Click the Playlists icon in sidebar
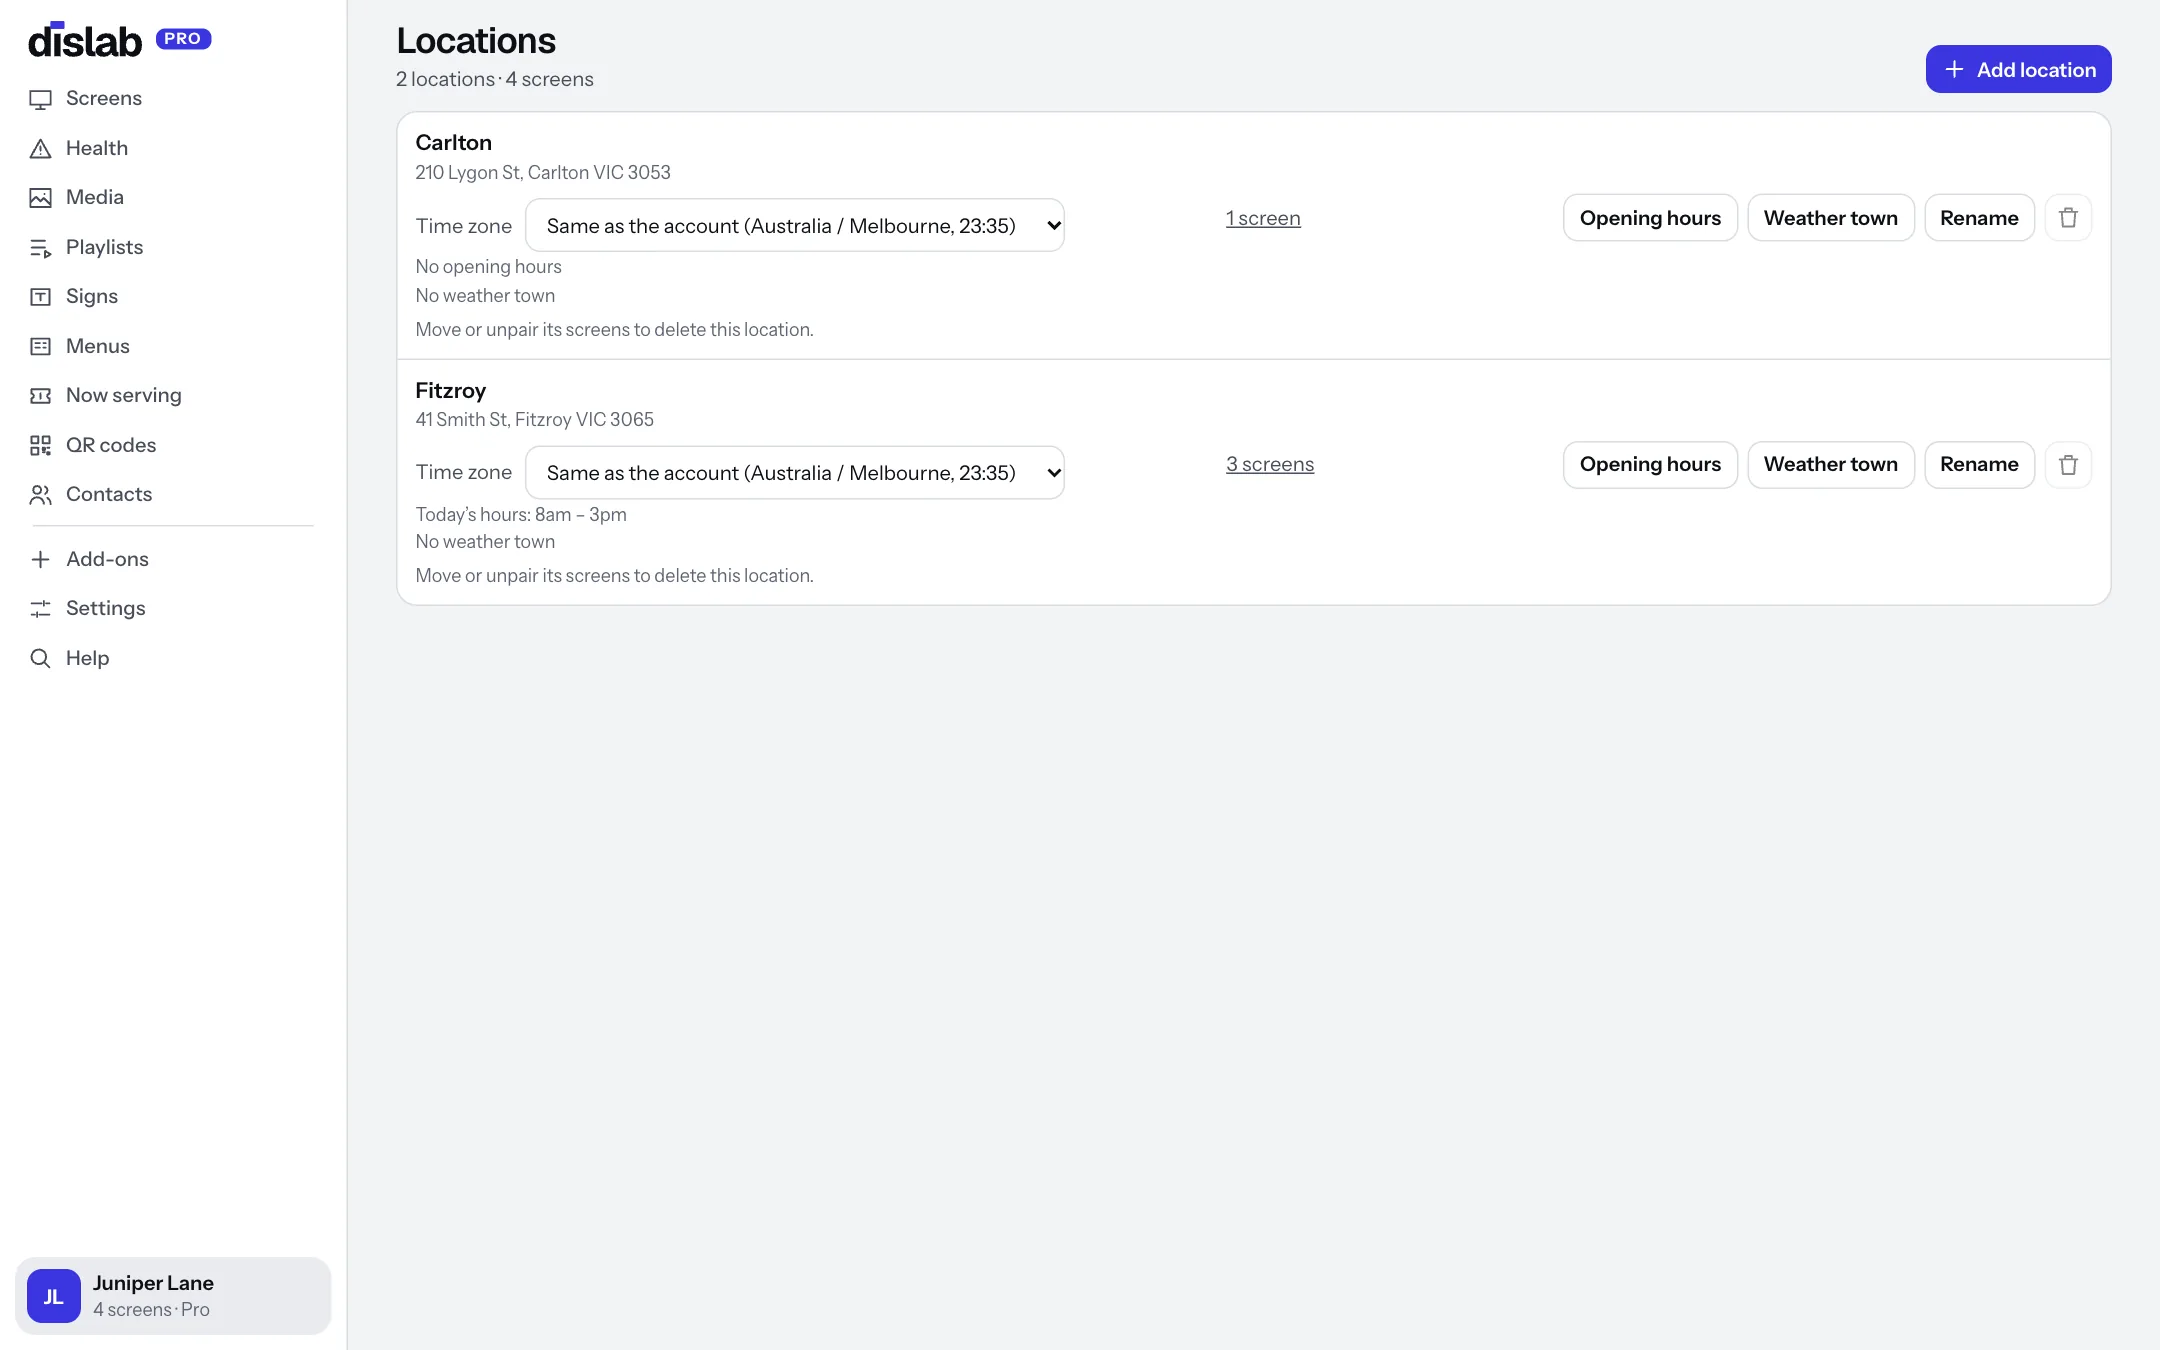Screen dimensions: 2160x1350 40,248
